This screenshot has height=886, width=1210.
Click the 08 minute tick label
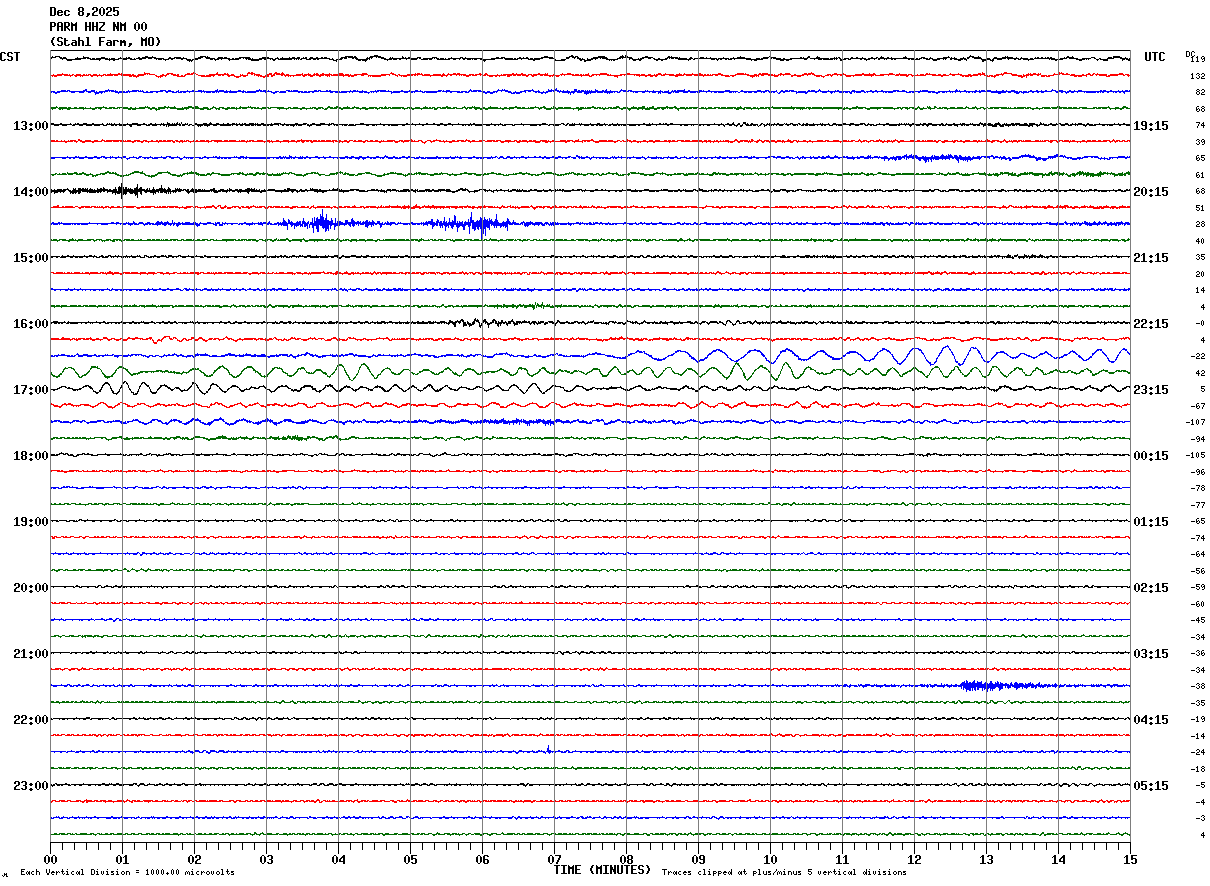626,860
